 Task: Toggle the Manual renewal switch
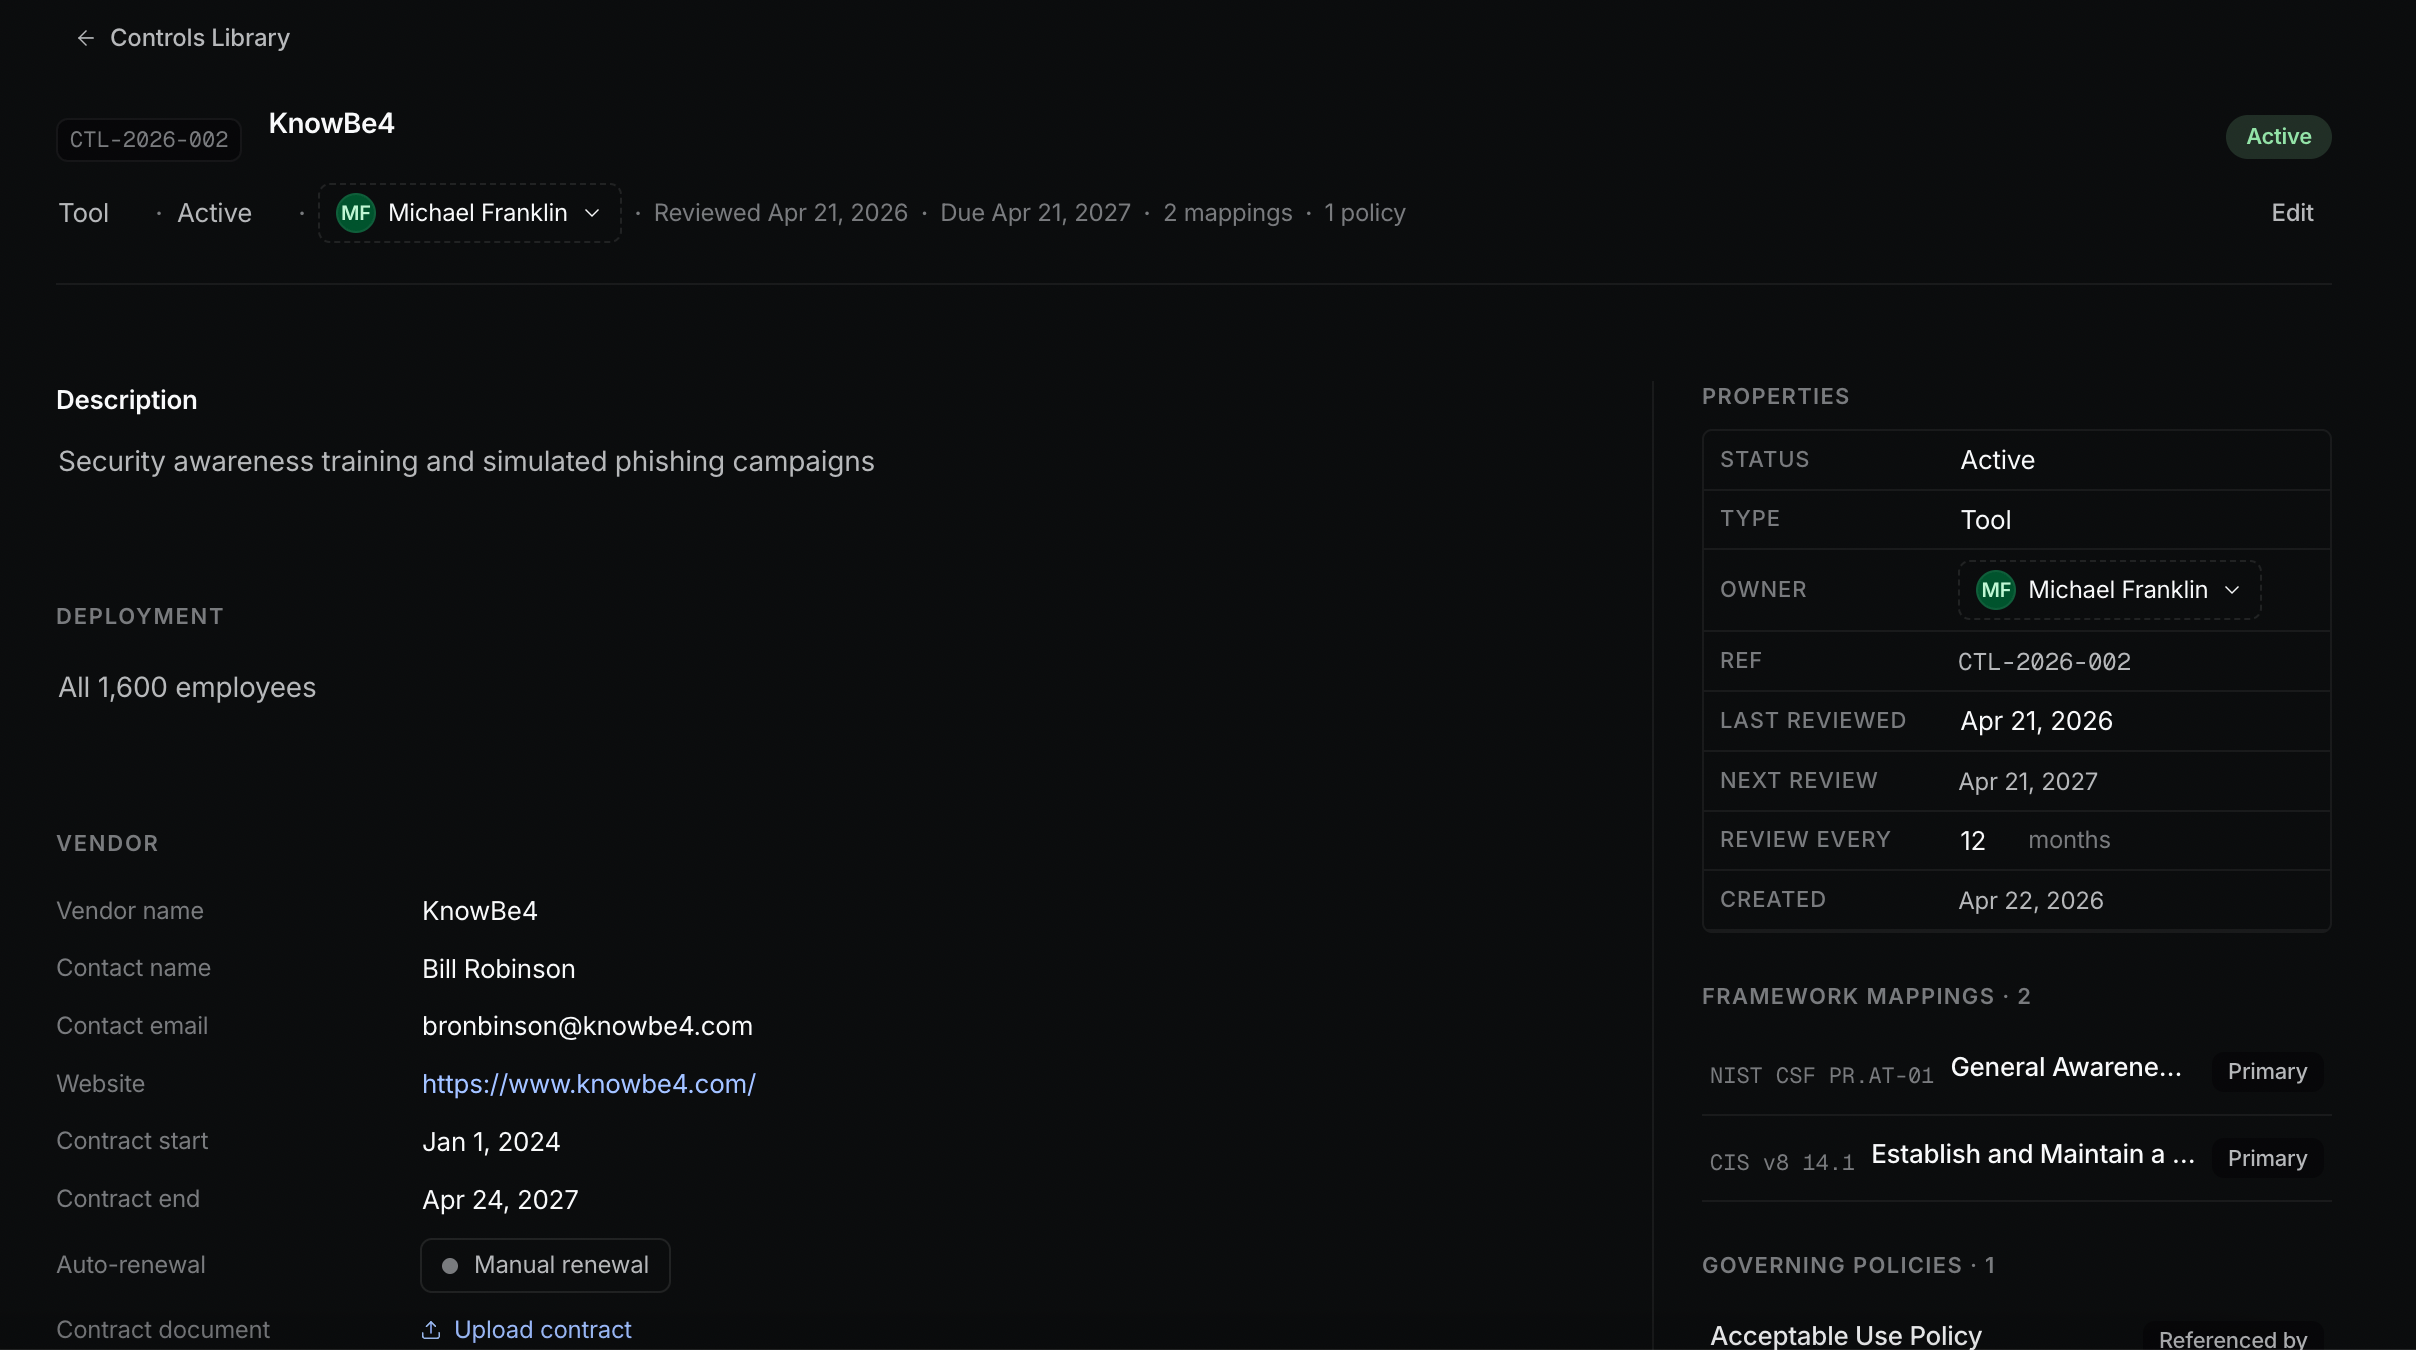point(545,1265)
